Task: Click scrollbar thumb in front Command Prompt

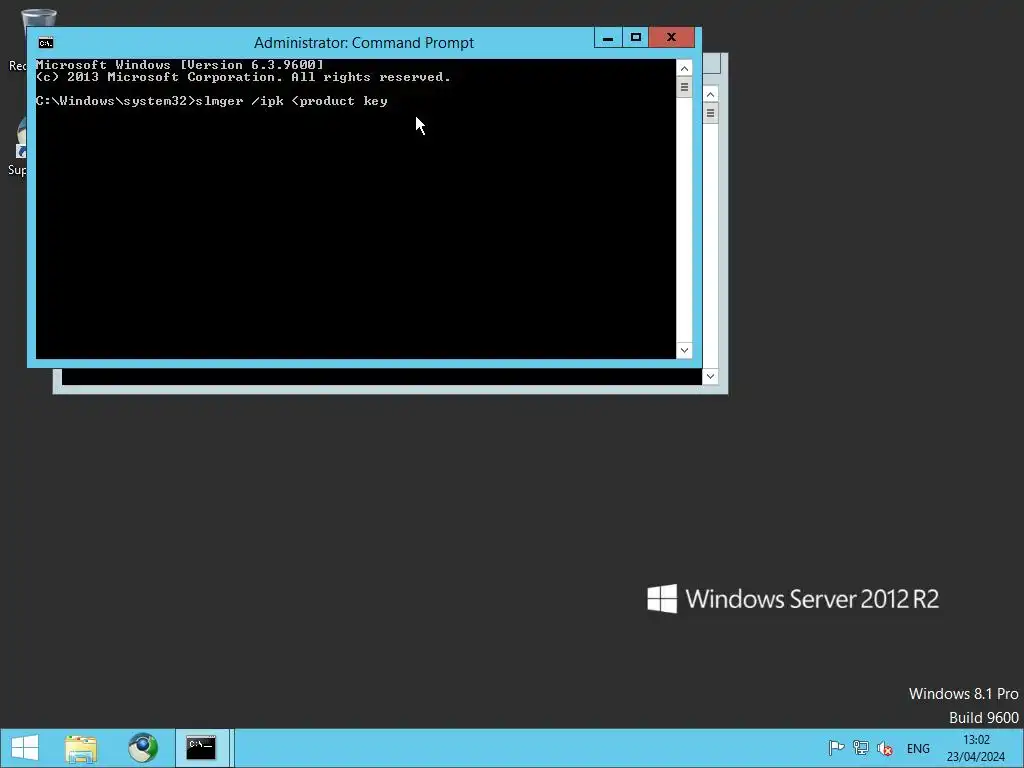Action: click(684, 87)
